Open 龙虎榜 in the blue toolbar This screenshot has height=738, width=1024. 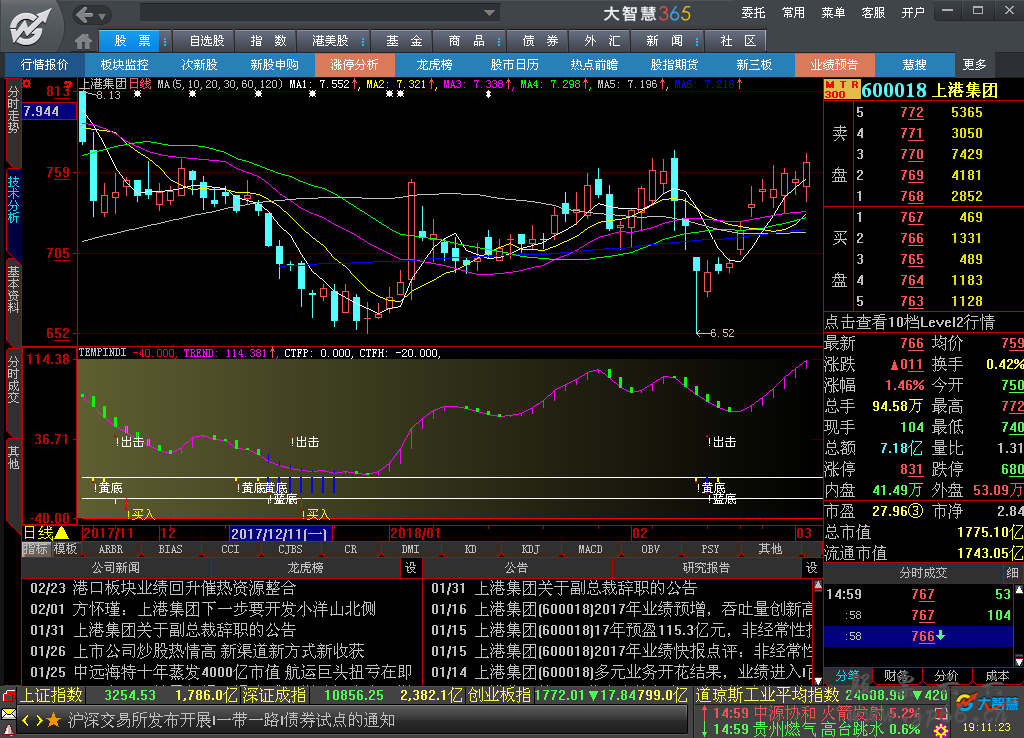tap(434, 65)
